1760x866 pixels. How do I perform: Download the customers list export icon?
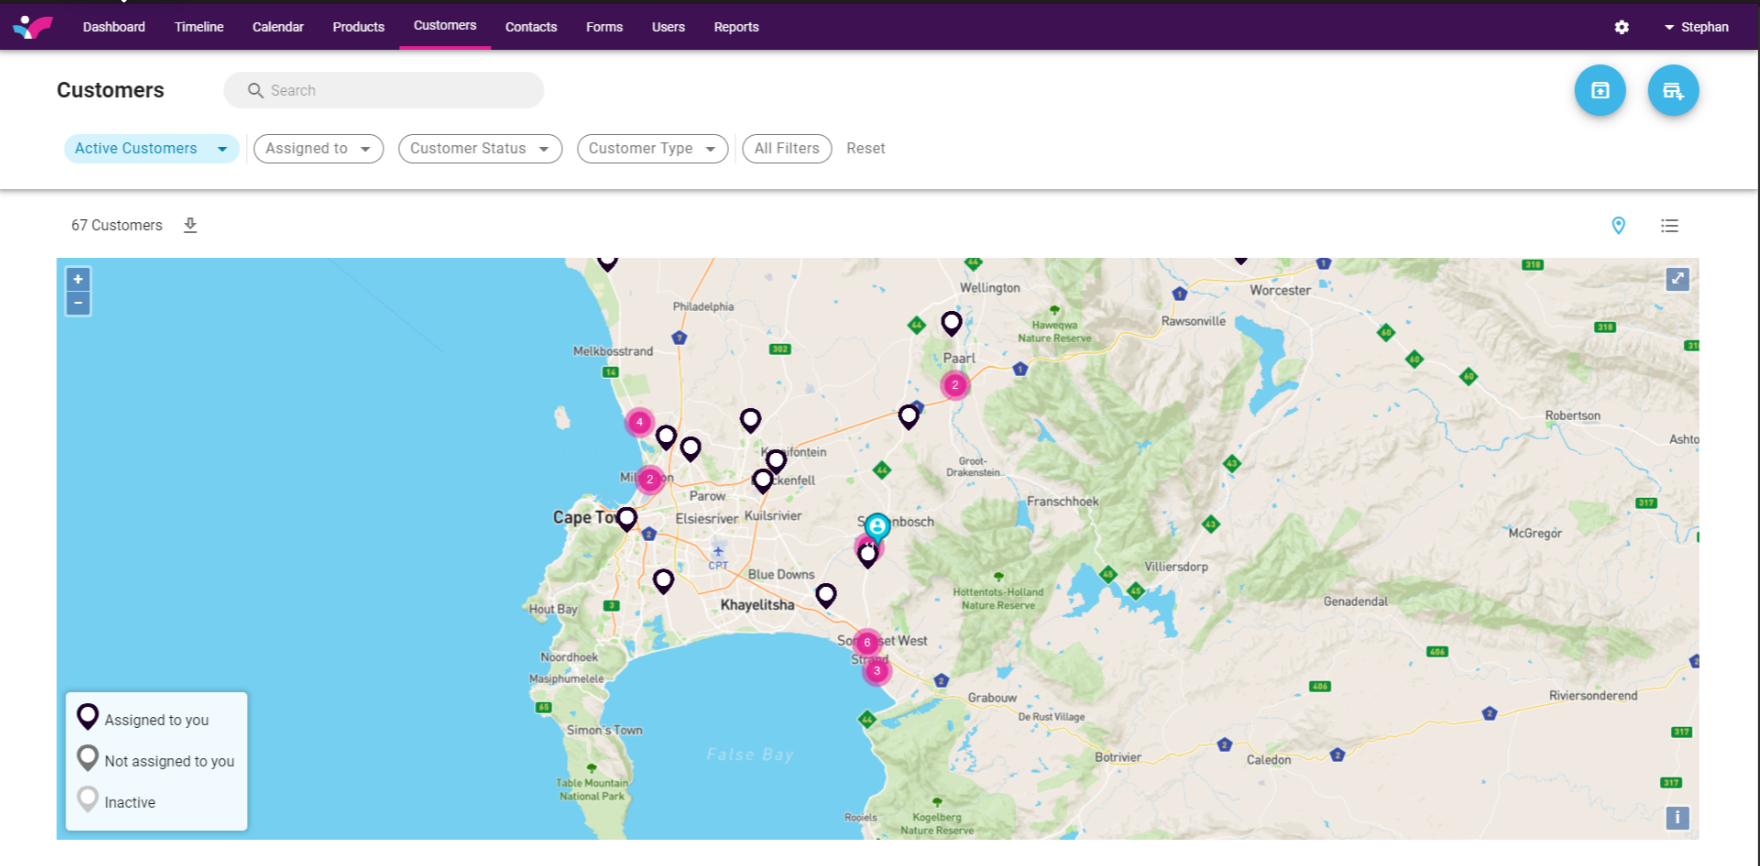(x=190, y=225)
